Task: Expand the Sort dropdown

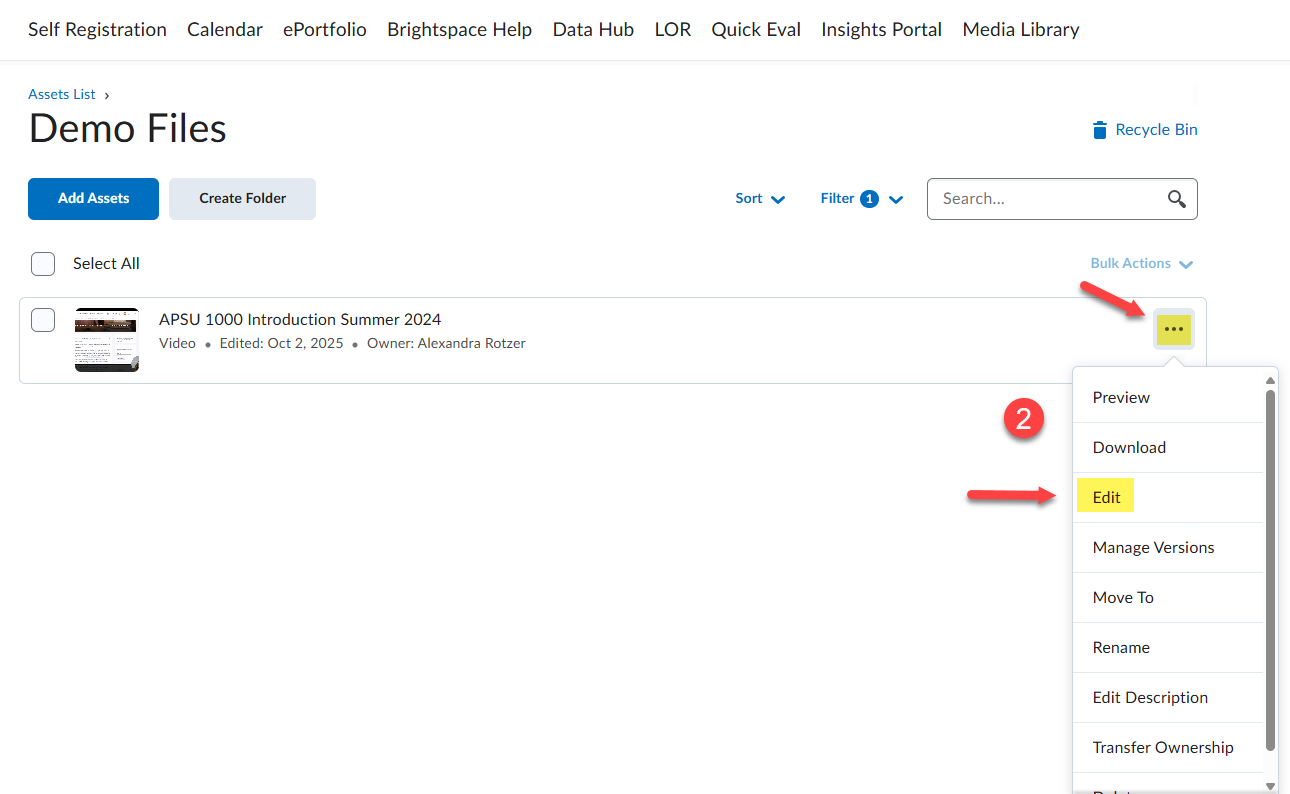Action: [x=760, y=198]
